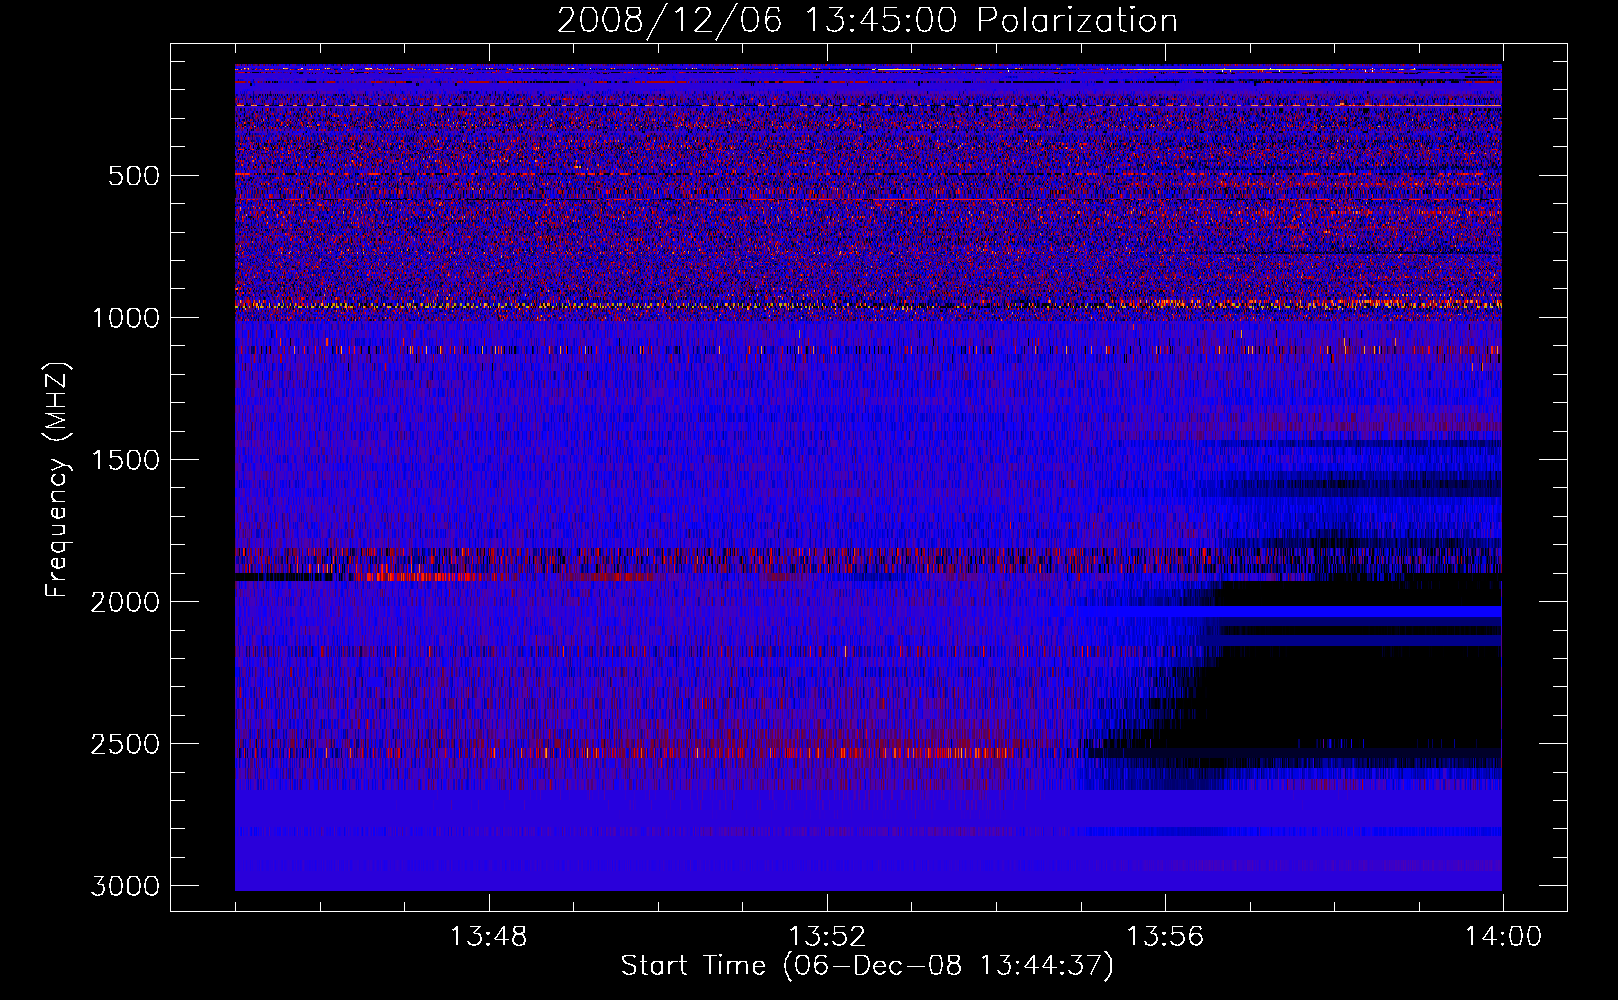1618x1000 pixels.
Task: Click the 13:52 time tick label
Action: point(827,937)
